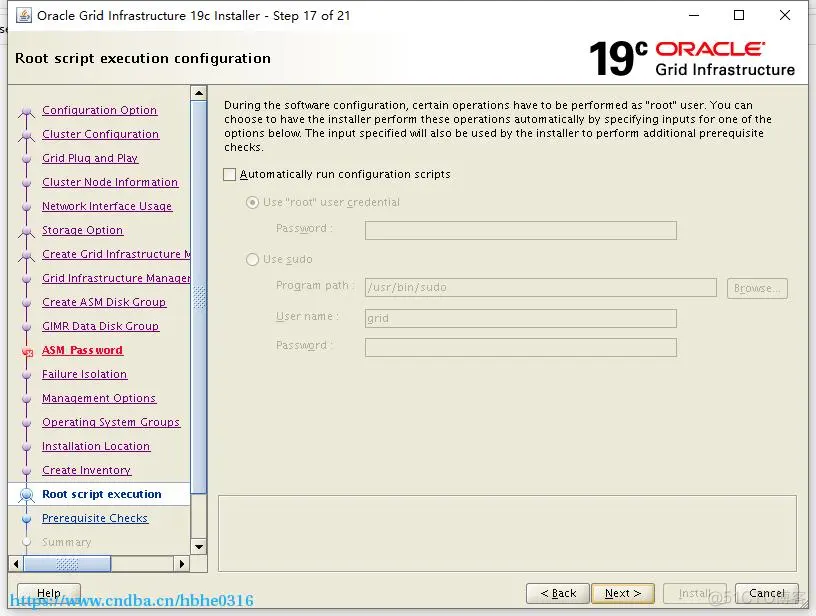
Task: Go to the Create ASM Disk Group step
Action: tap(104, 302)
